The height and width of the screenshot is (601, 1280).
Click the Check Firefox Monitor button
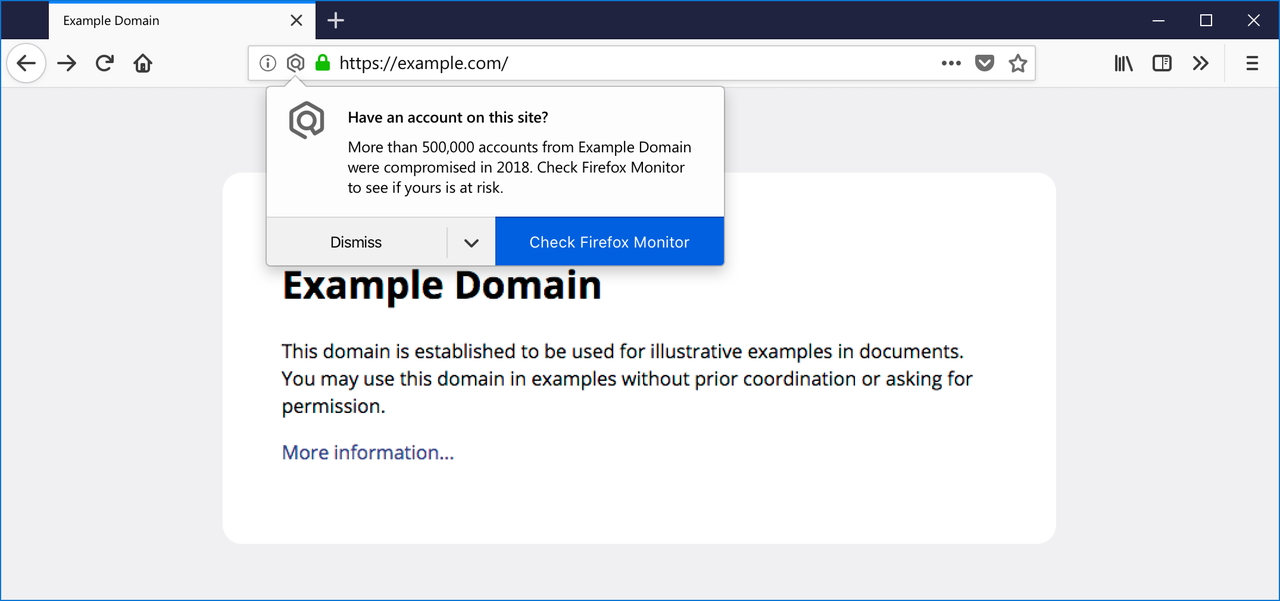pos(609,242)
